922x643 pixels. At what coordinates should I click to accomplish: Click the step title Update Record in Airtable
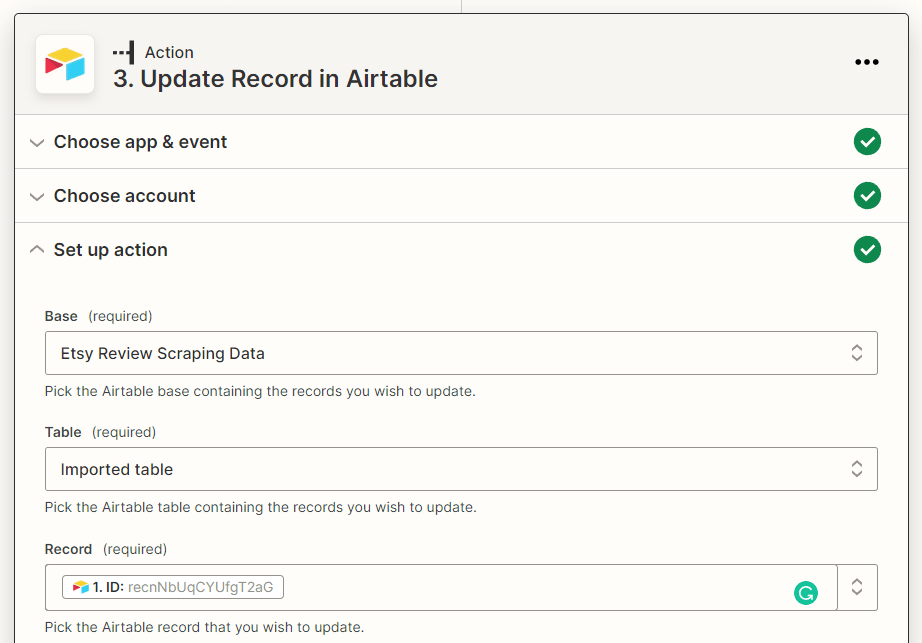click(x=275, y=79)
